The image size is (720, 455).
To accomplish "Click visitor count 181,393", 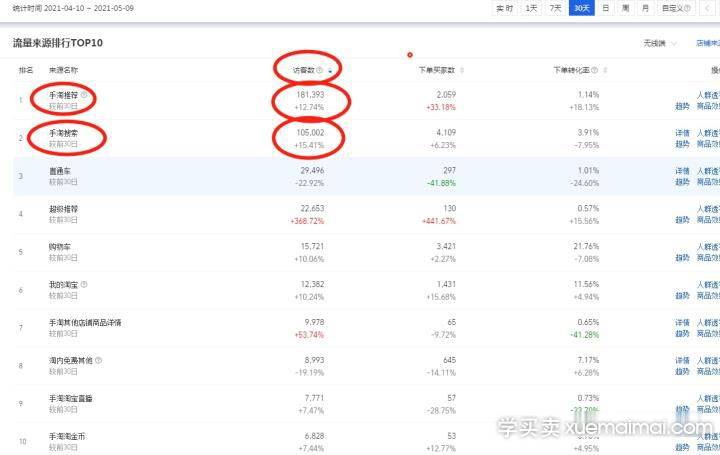I will (310, 95).
